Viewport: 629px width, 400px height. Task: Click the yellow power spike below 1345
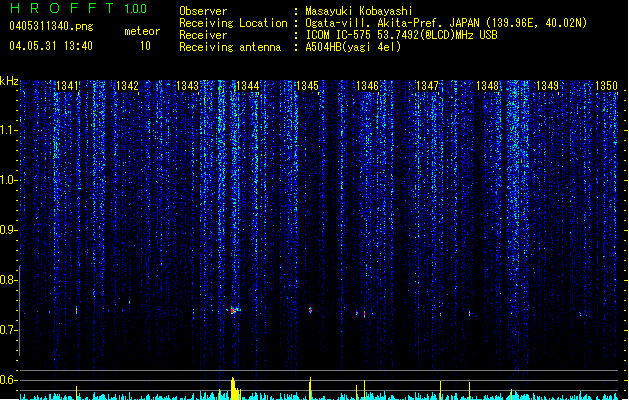click(310, 388)
